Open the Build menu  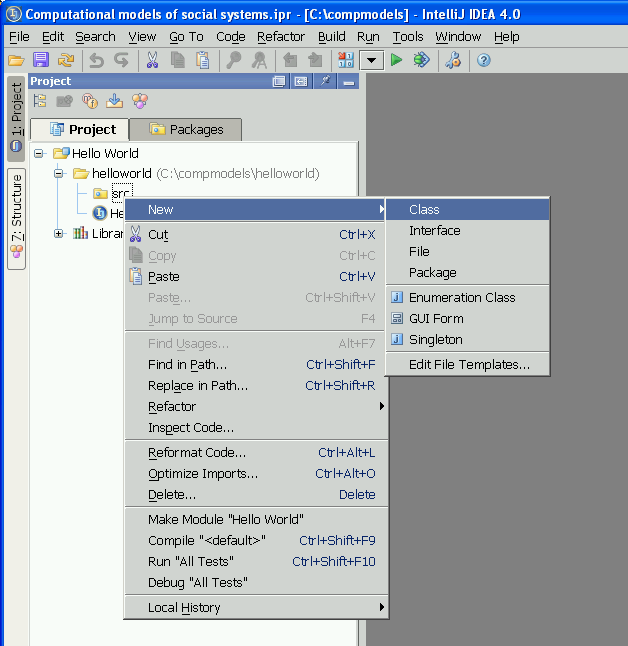[332, 37]
